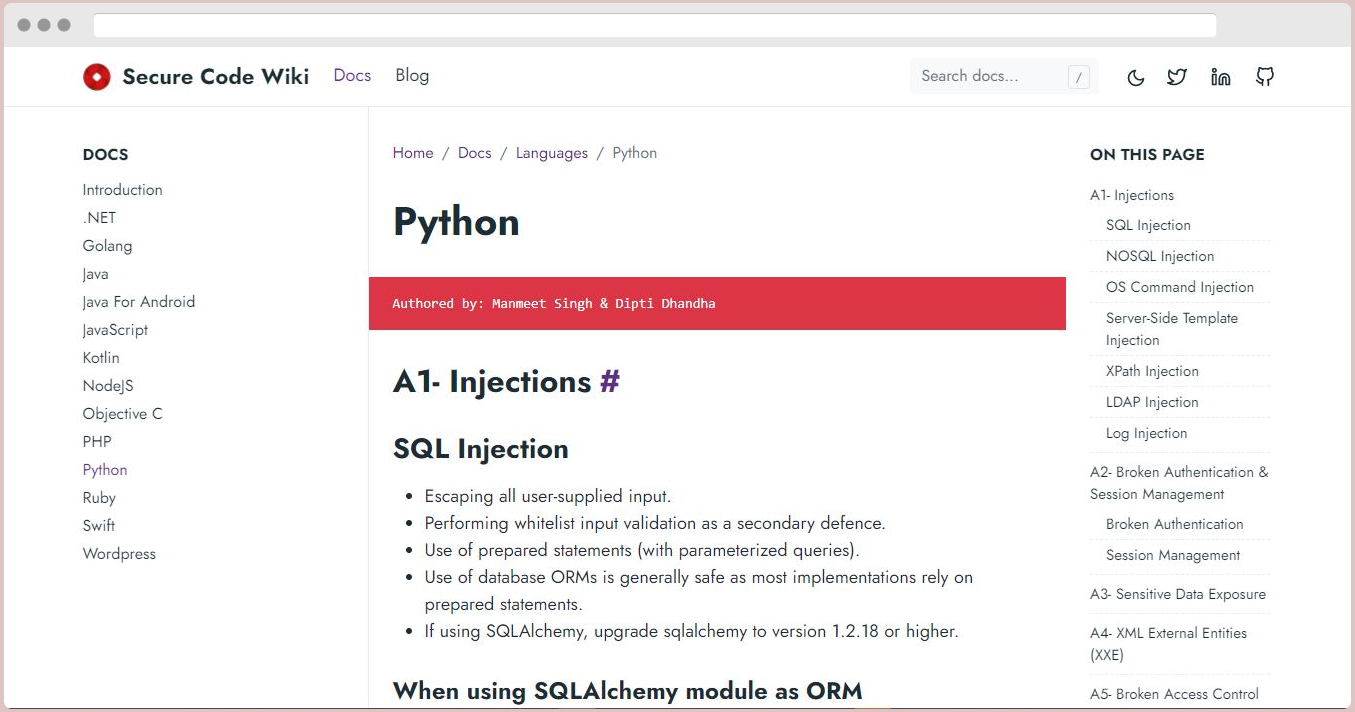Viewport: 1355px width, 712px height.
Task: Open the GitHub icon link
Action: tap(1265, 77)
